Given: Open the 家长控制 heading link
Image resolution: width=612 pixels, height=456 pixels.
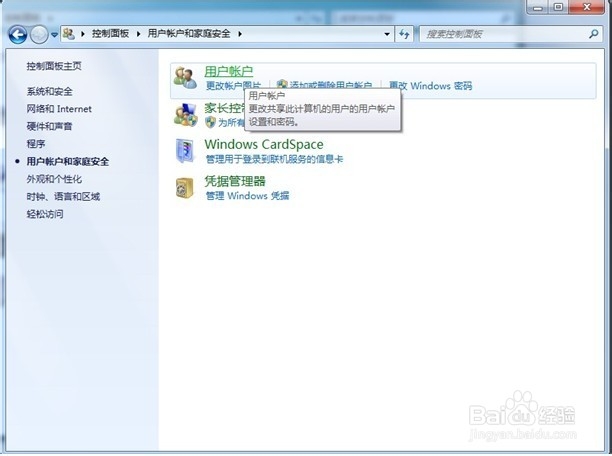Looking at the screenshot, I should [224, 108].
